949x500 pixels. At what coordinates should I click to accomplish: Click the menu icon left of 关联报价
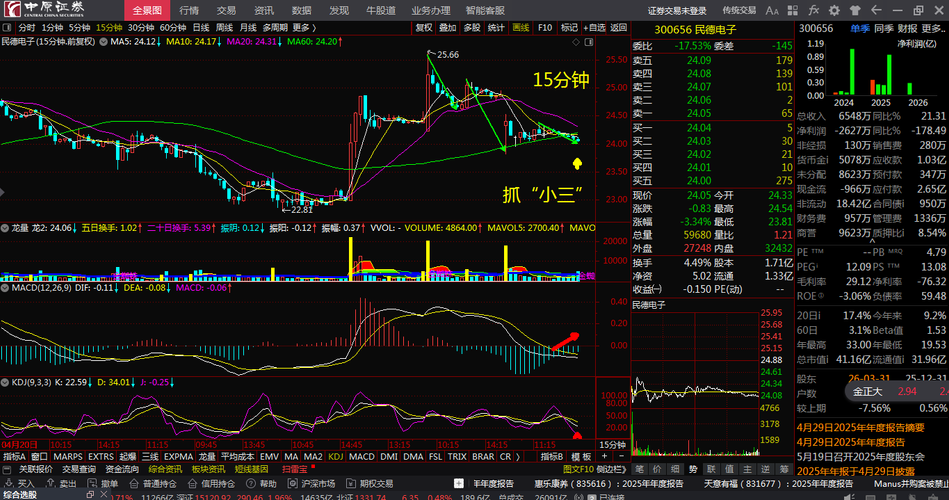tap(7, 470)
